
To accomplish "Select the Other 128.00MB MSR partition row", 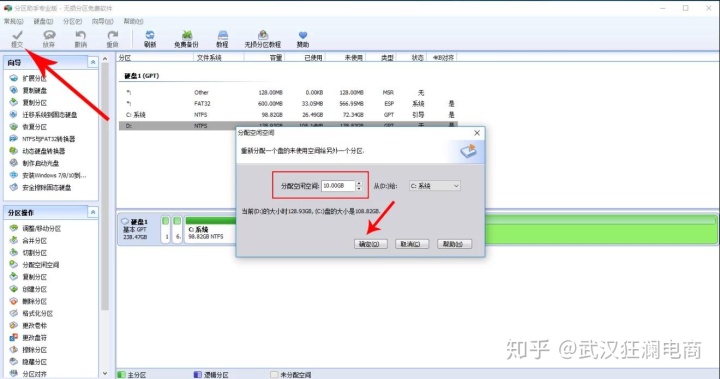I will point(288,92).
